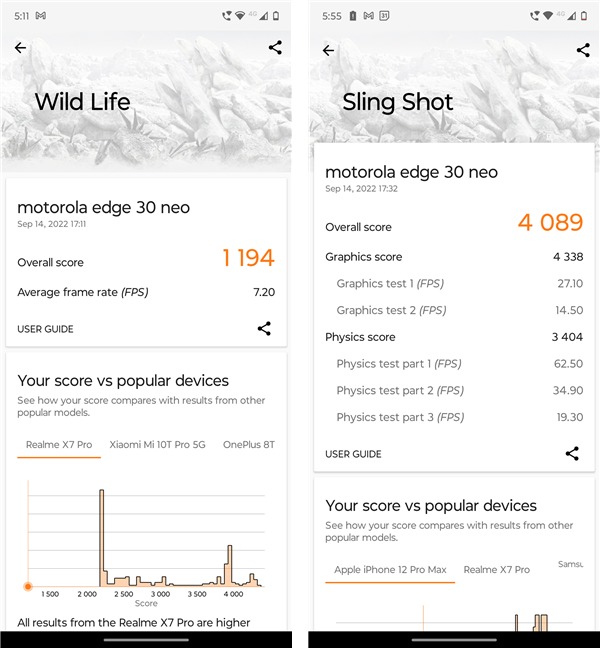Share the Wild Life result card score
Screen dimensions: 600x648
[x=264, y=328]
